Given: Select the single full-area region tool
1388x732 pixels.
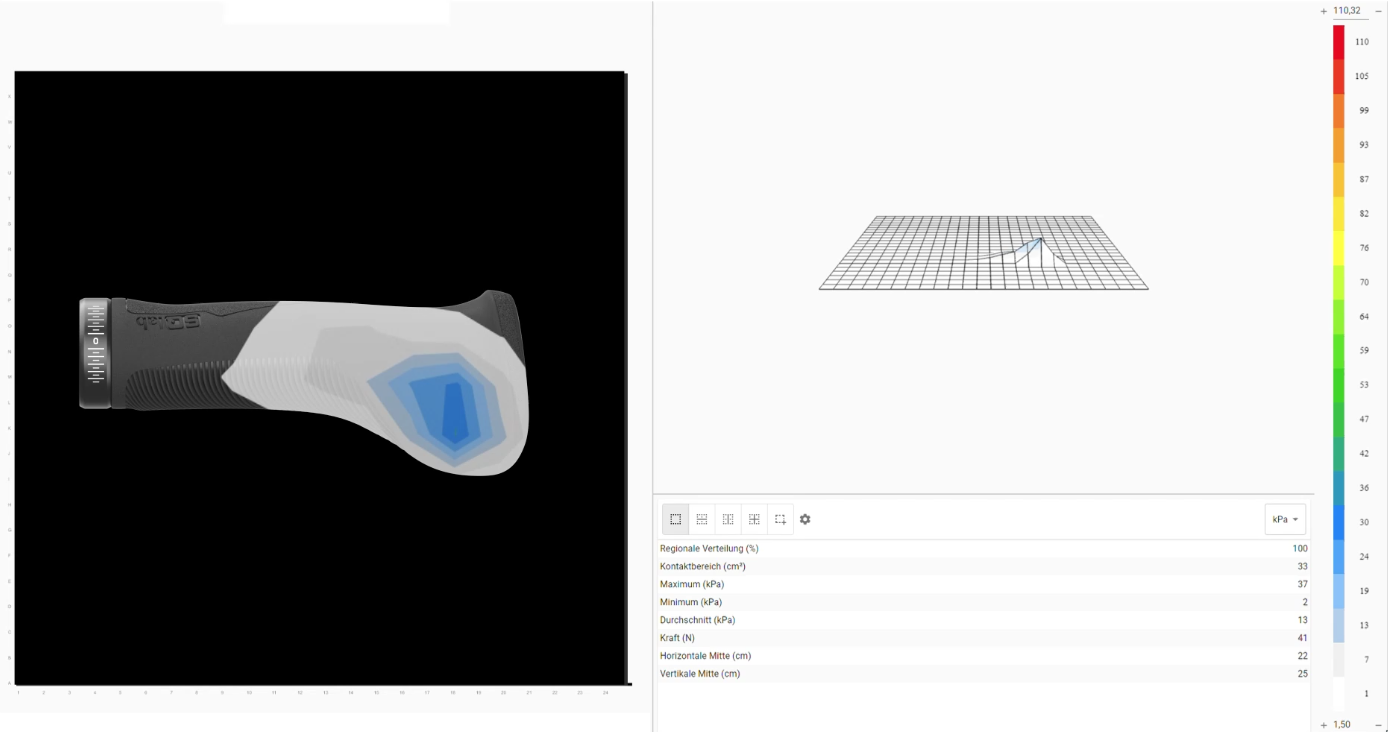Looking at the screenshot, I should [676, 519].
